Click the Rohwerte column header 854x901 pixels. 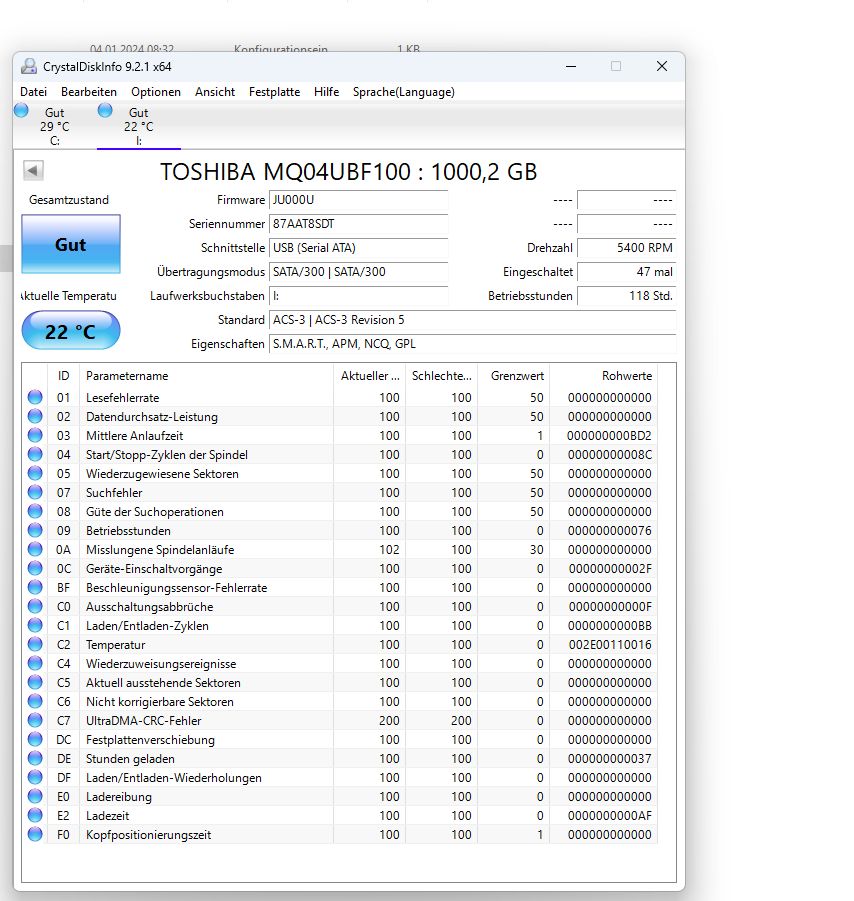[603, 376]
